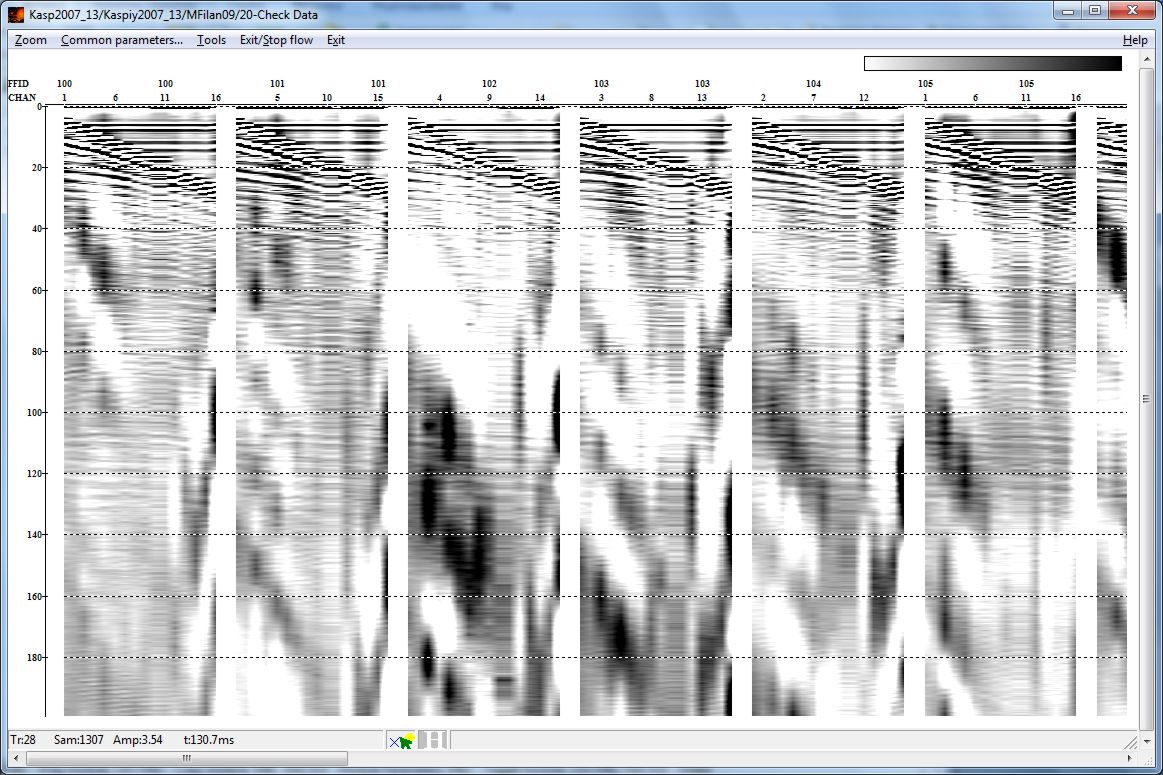Click the Sam:1307 status bar value
The height and width of the screenshot is (775, 1163).
[x=79, y=739]
